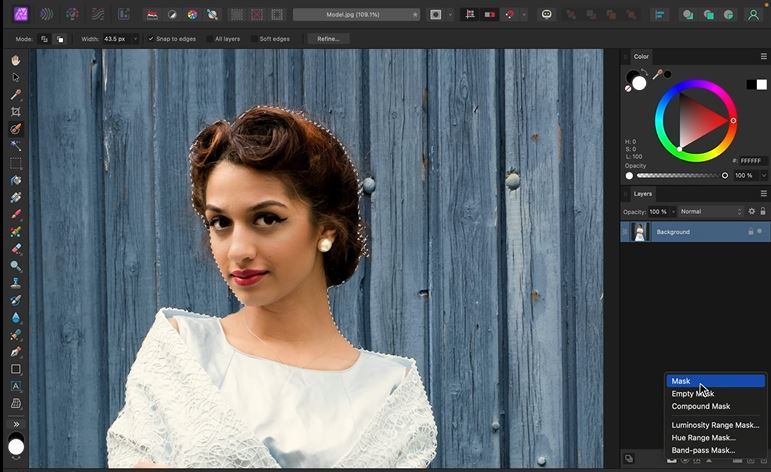Toggle the Background layer lock icon
The width and height of the screenshot is (771, 472).
pyautogui.click(x=751, y=232)
